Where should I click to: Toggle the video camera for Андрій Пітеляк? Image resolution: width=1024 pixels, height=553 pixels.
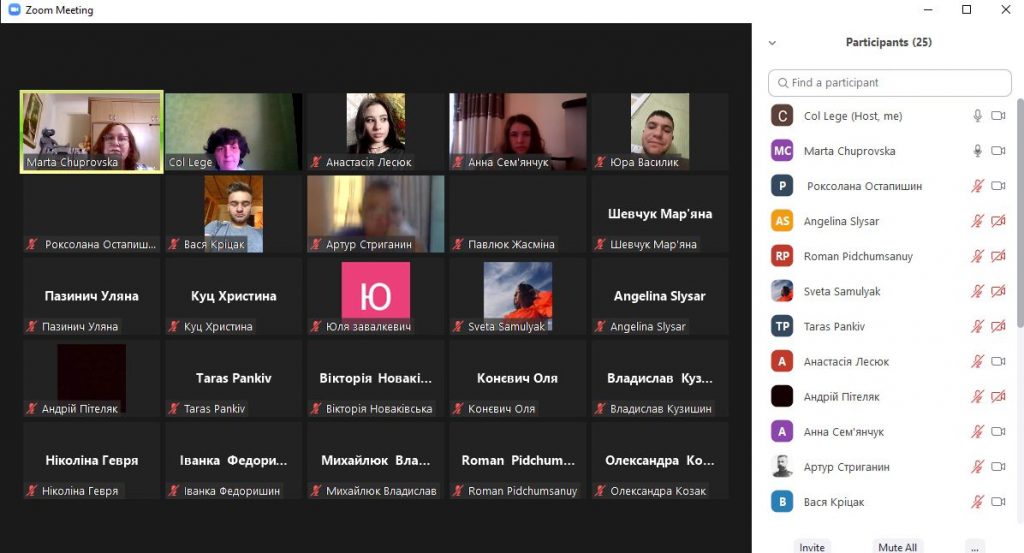pyautogui.click(x=997, y=397)
